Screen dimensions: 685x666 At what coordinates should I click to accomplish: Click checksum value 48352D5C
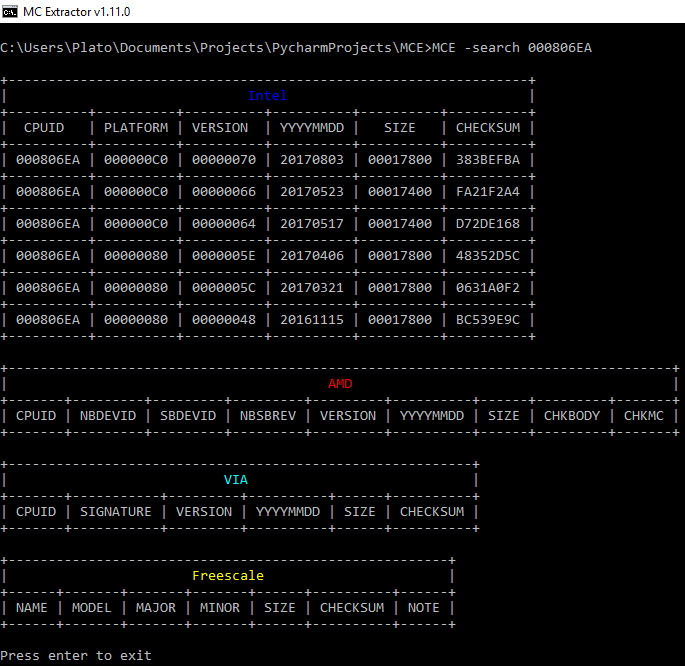click(487, 256)
